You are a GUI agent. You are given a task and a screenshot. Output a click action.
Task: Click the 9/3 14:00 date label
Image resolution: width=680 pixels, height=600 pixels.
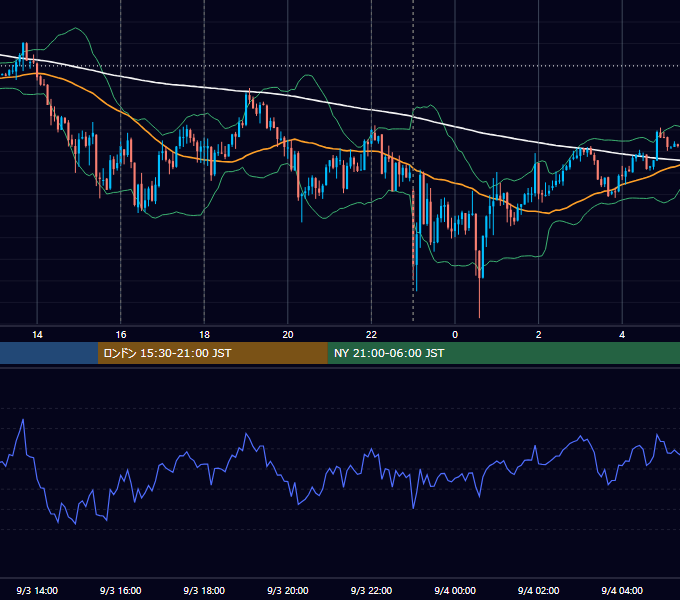click(37, 590)
